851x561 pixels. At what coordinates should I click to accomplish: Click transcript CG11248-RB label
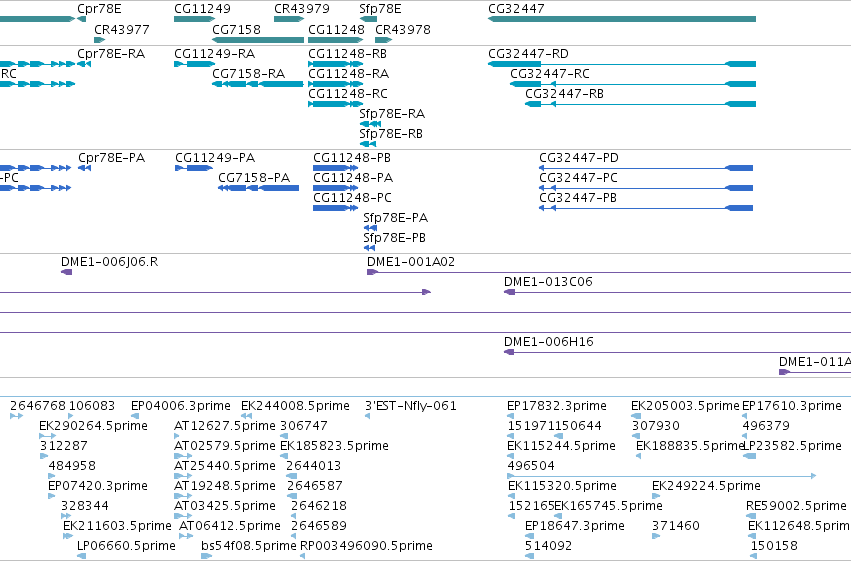pyautogui.click(x=347, y=54)
